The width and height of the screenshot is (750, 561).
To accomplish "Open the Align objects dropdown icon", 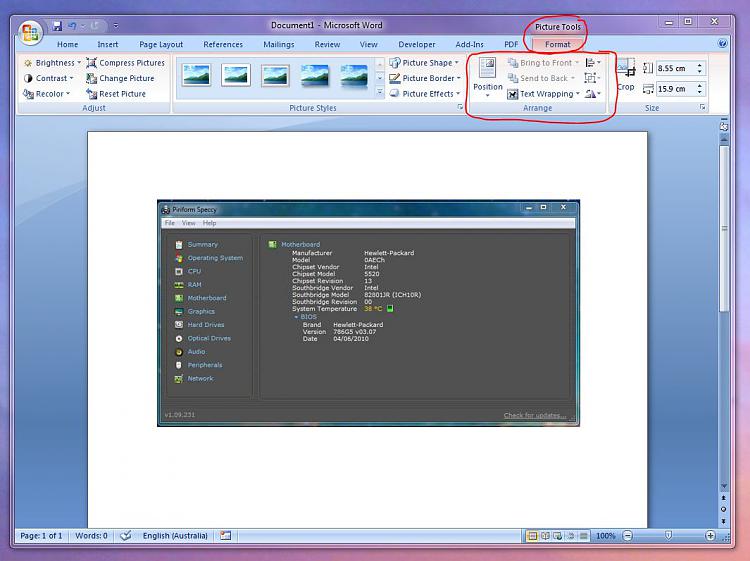I will tap(593, 63).
